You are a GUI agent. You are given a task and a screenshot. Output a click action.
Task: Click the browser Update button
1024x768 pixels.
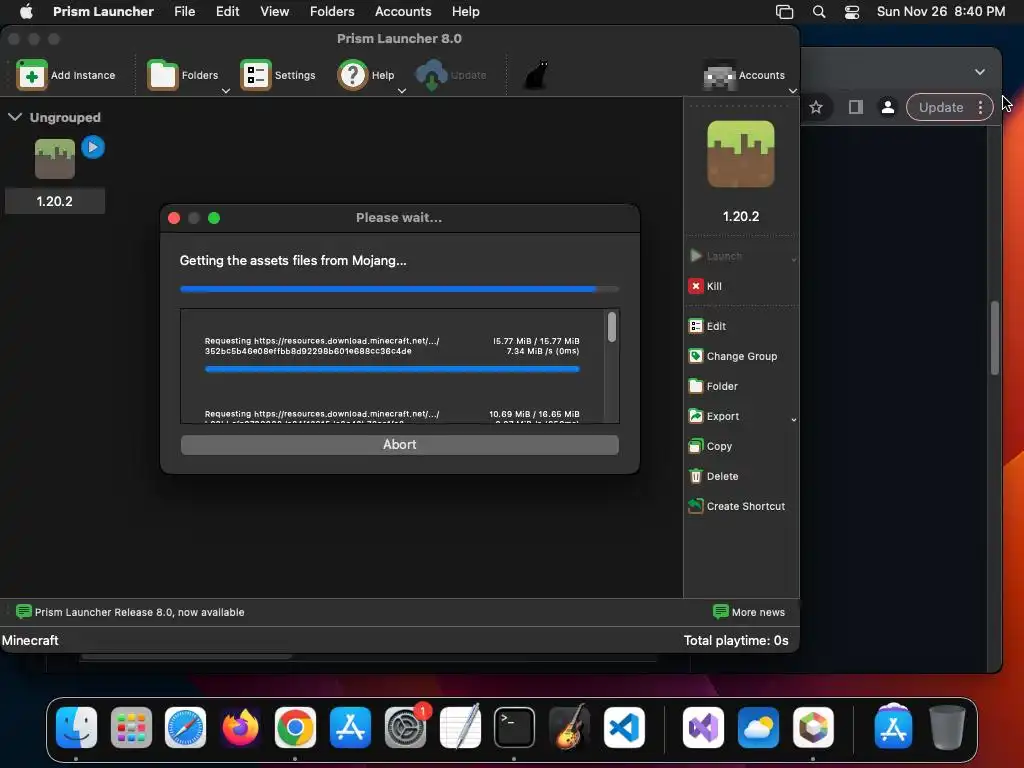(940, 107)
